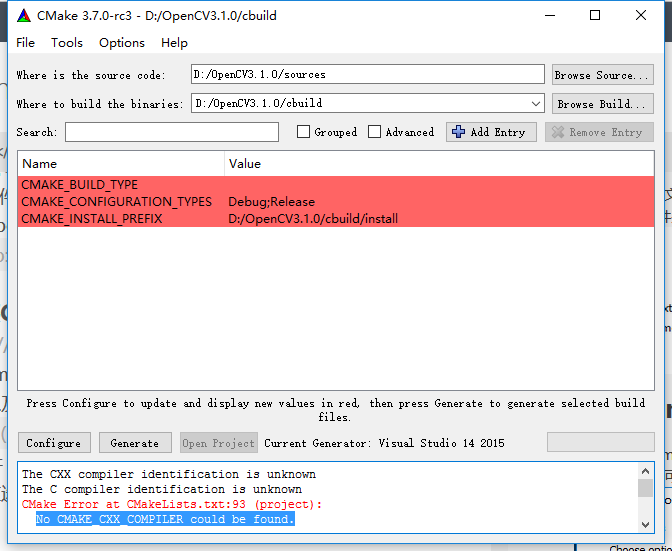672x551 pixels.
Task: Click the output log scroll up arrow
Action: pos(646,471)
